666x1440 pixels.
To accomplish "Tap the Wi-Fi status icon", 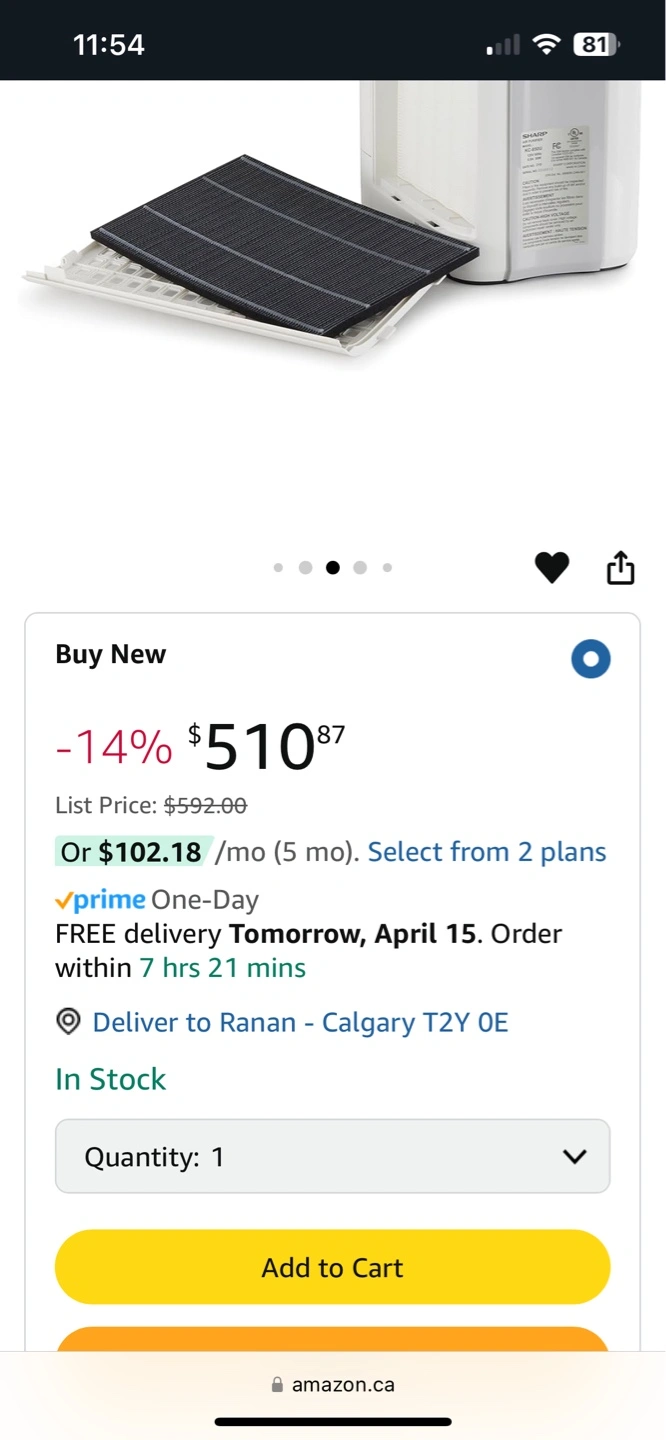I will (x=546, y=44).
